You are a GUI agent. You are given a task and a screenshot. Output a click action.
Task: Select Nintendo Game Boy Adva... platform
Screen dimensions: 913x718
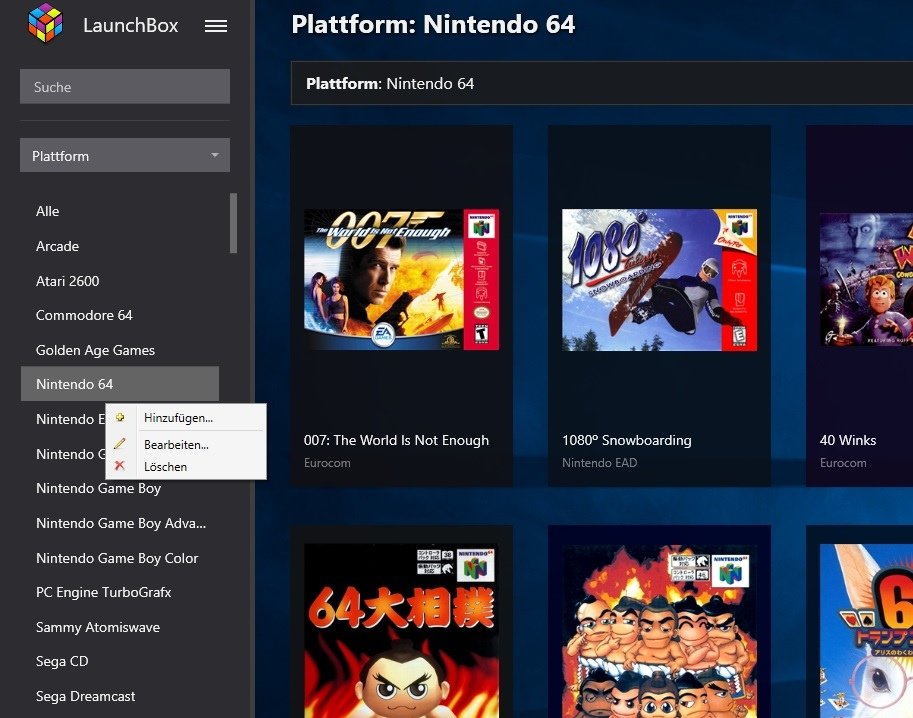[x=121, y=523]
